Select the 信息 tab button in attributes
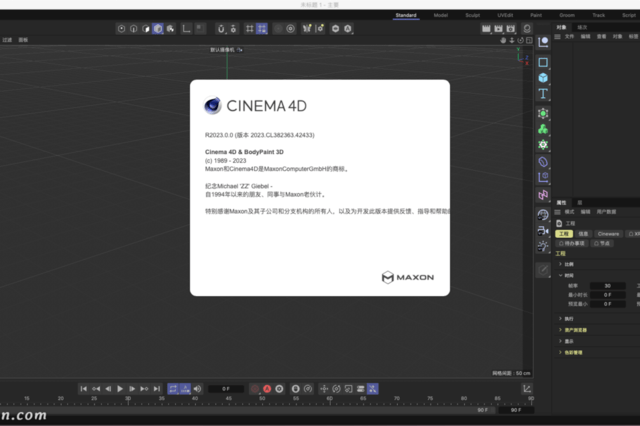The image size is (640, 426). (x=584, y=234)
